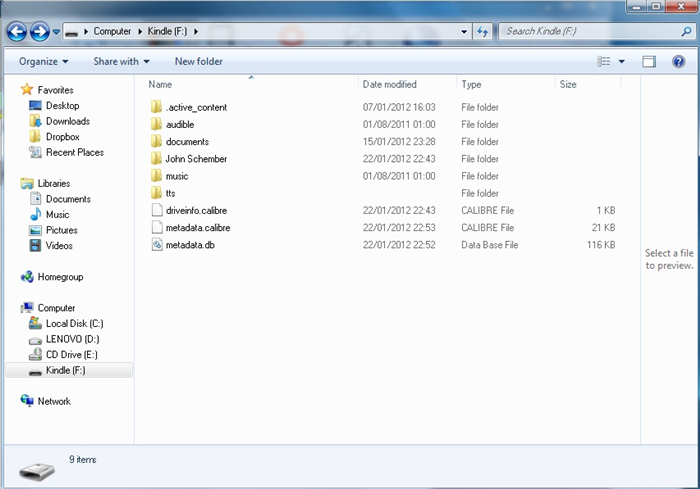700x489 pixels.
Task: Click the John Schember folder name
Action: tap(196, 159)
